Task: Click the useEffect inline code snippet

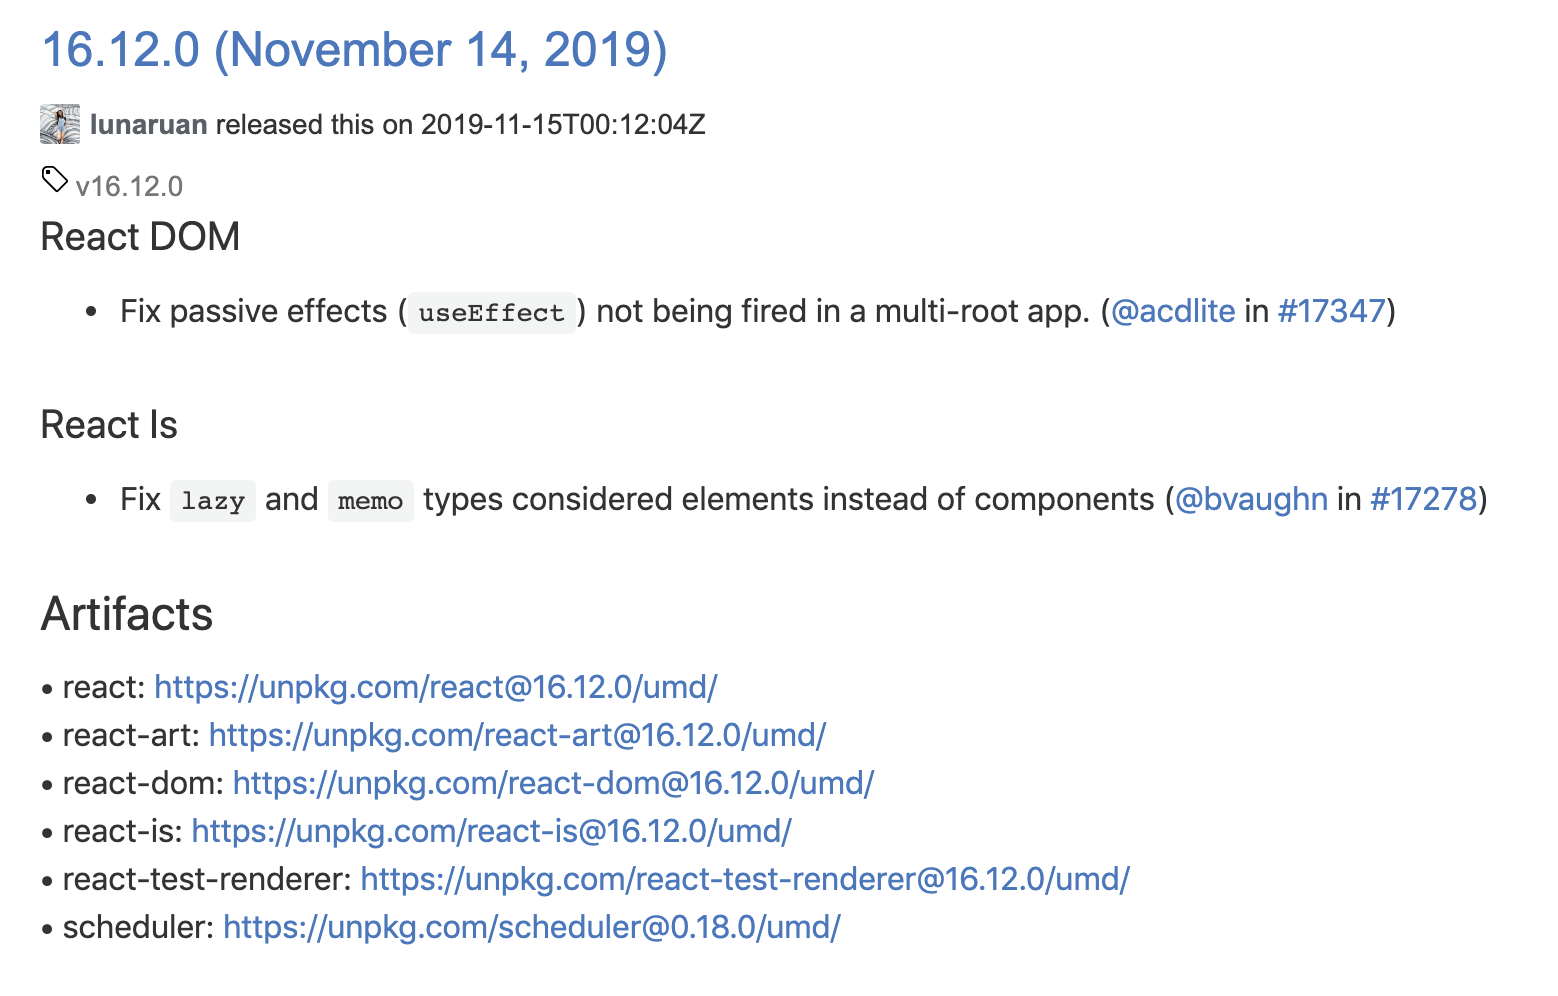Action: [x=491, y=313]
